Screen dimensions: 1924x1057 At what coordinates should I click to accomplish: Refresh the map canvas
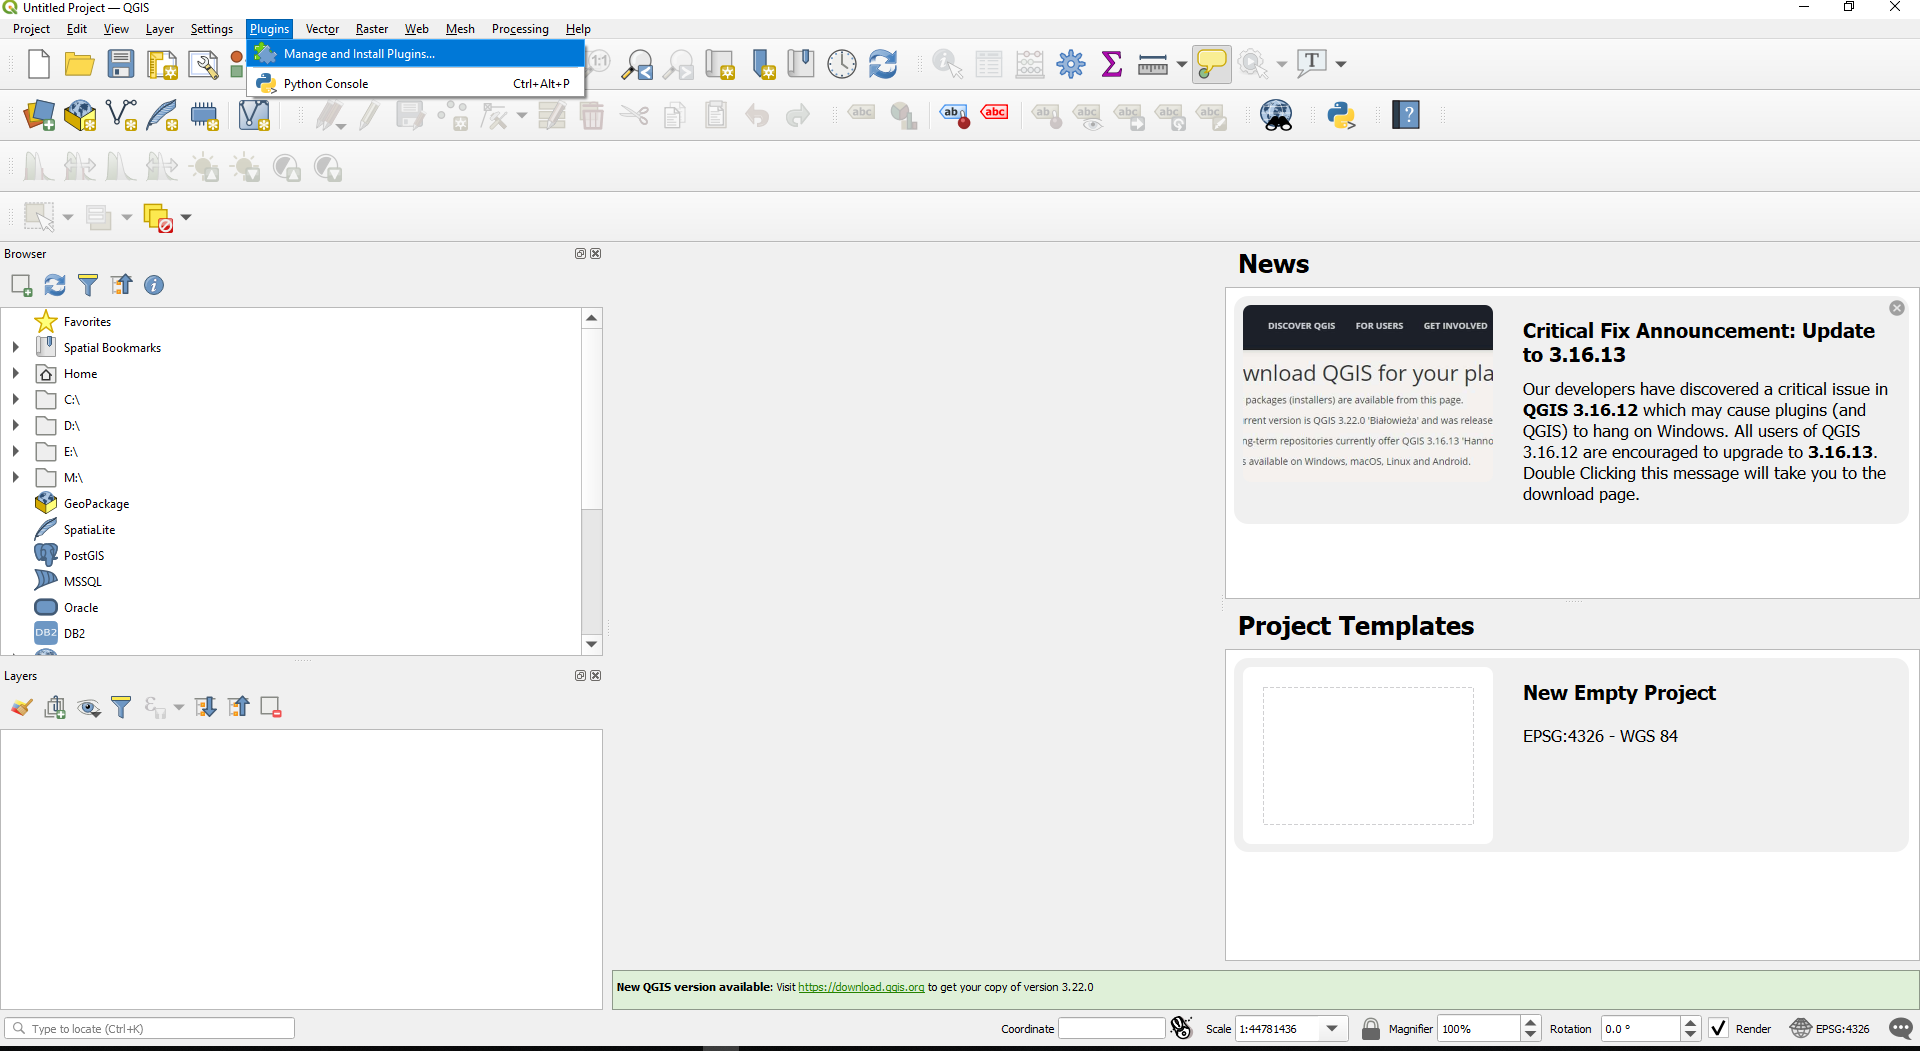coord(882,63)
